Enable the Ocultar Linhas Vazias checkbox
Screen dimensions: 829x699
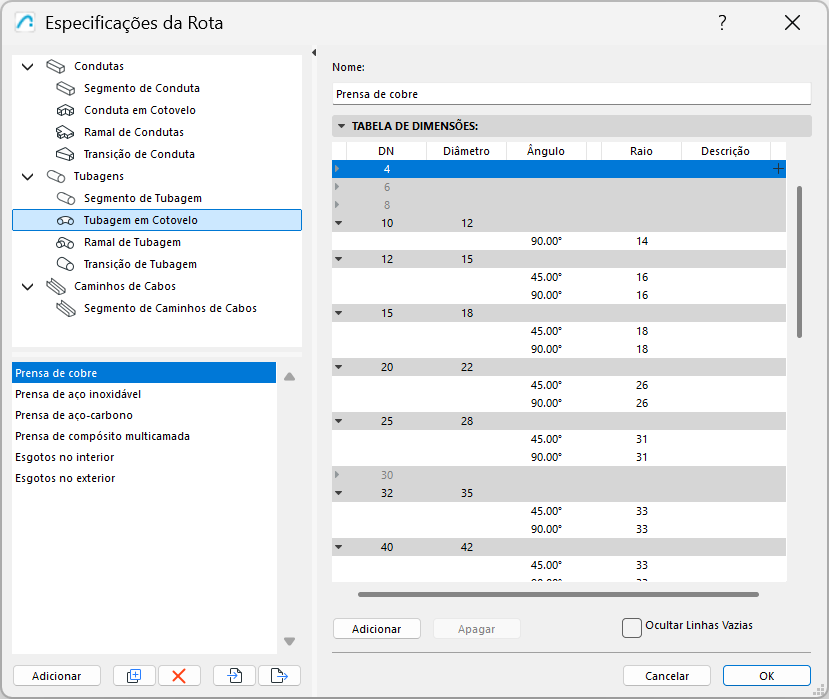(x=631, y=627)
